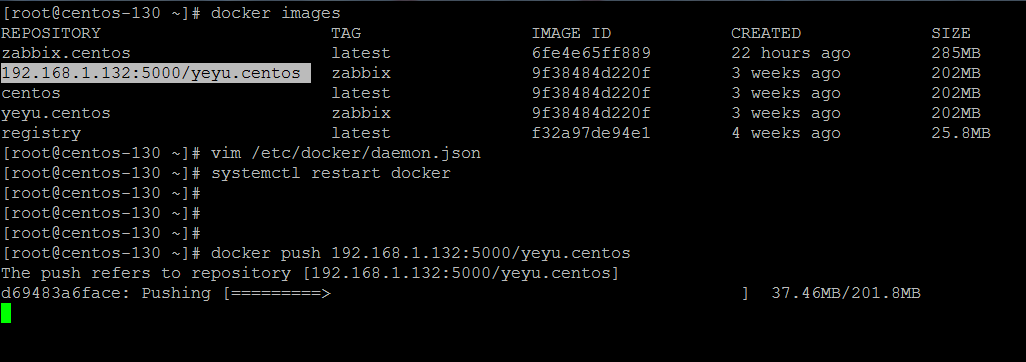
Task: Click the '22 hours ago' created value
Action: [791, 53]
